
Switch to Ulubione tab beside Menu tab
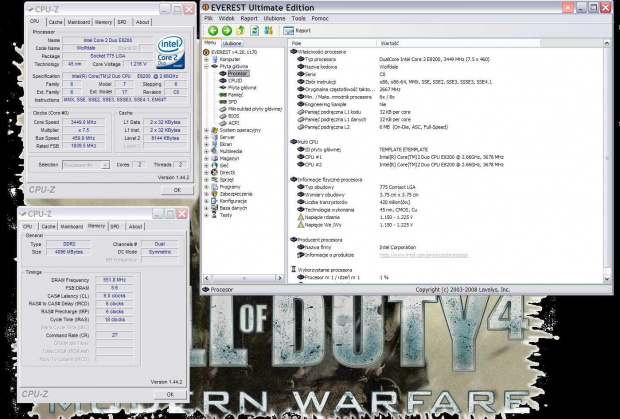232,43
